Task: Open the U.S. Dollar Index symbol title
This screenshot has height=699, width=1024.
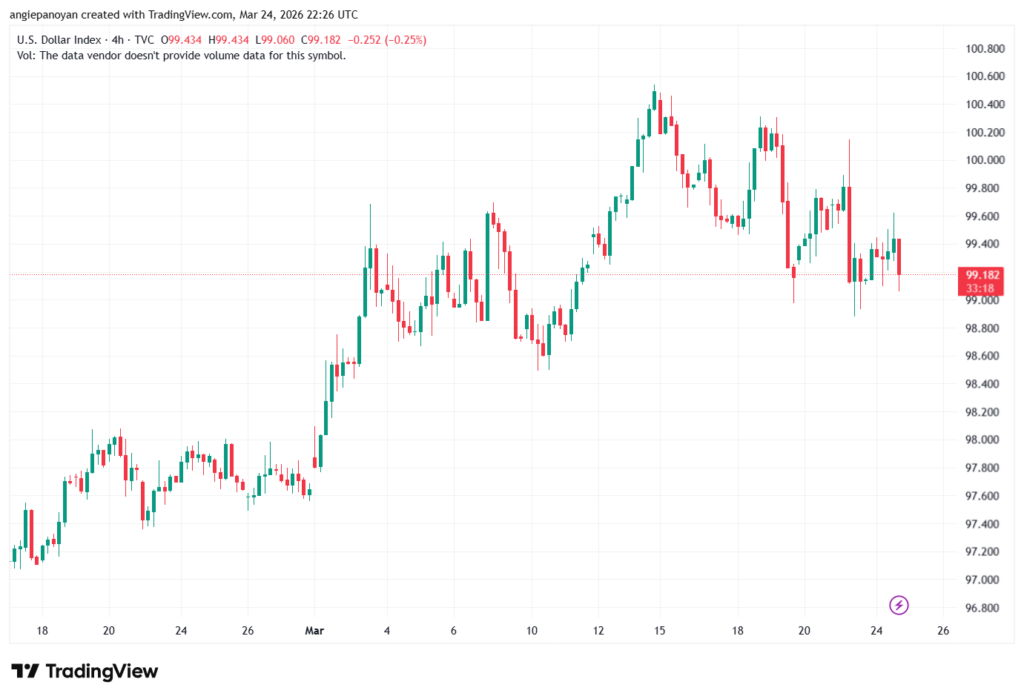Action: pos(65,40)
